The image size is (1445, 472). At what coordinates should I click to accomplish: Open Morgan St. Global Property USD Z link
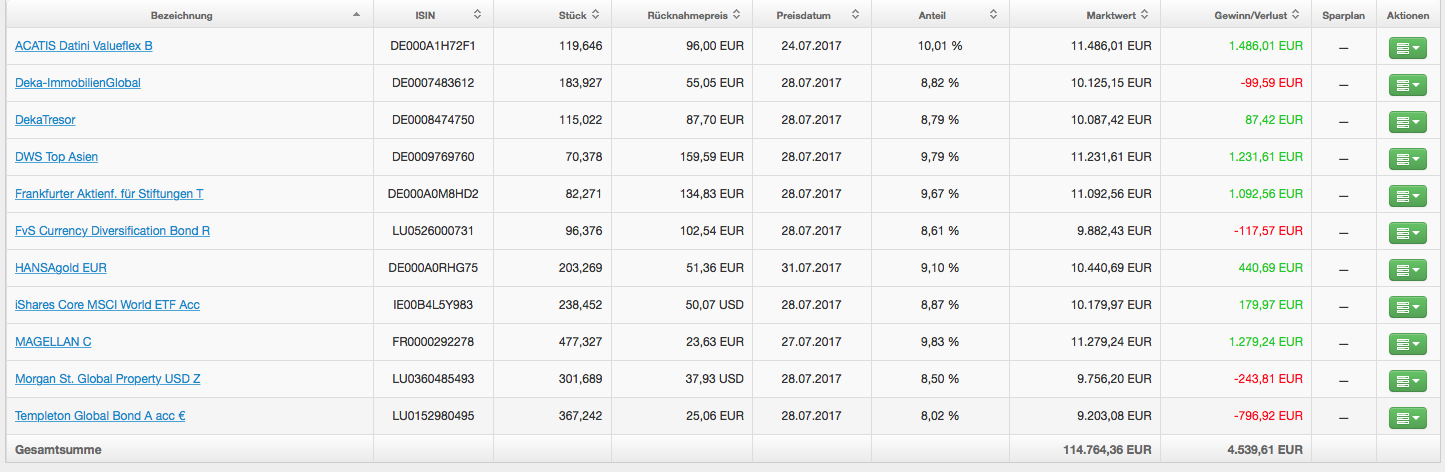[x=108, y=379]
